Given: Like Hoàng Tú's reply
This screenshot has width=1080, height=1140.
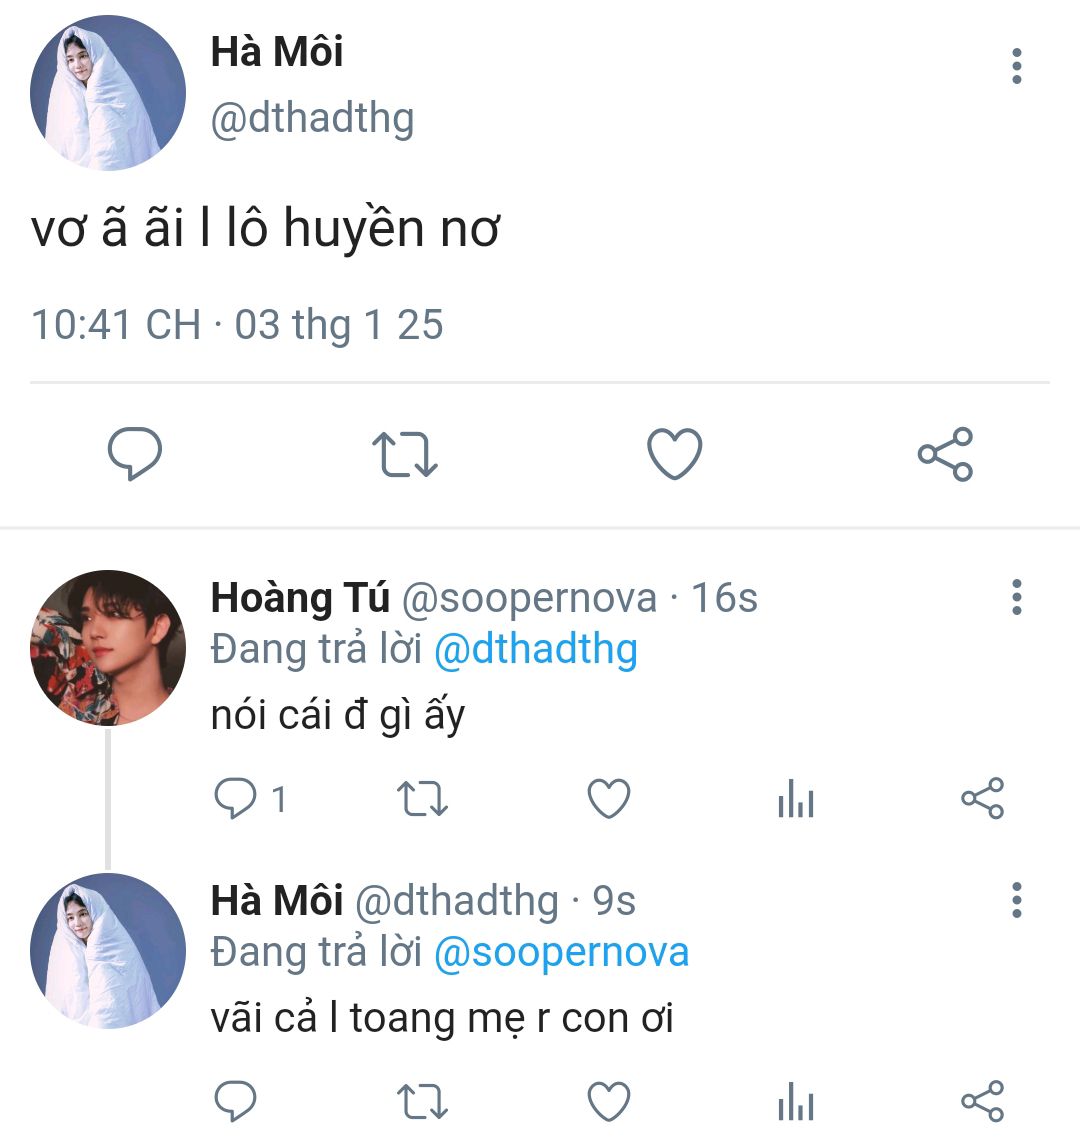Looking at the screenshot, I should pos(609,799).
